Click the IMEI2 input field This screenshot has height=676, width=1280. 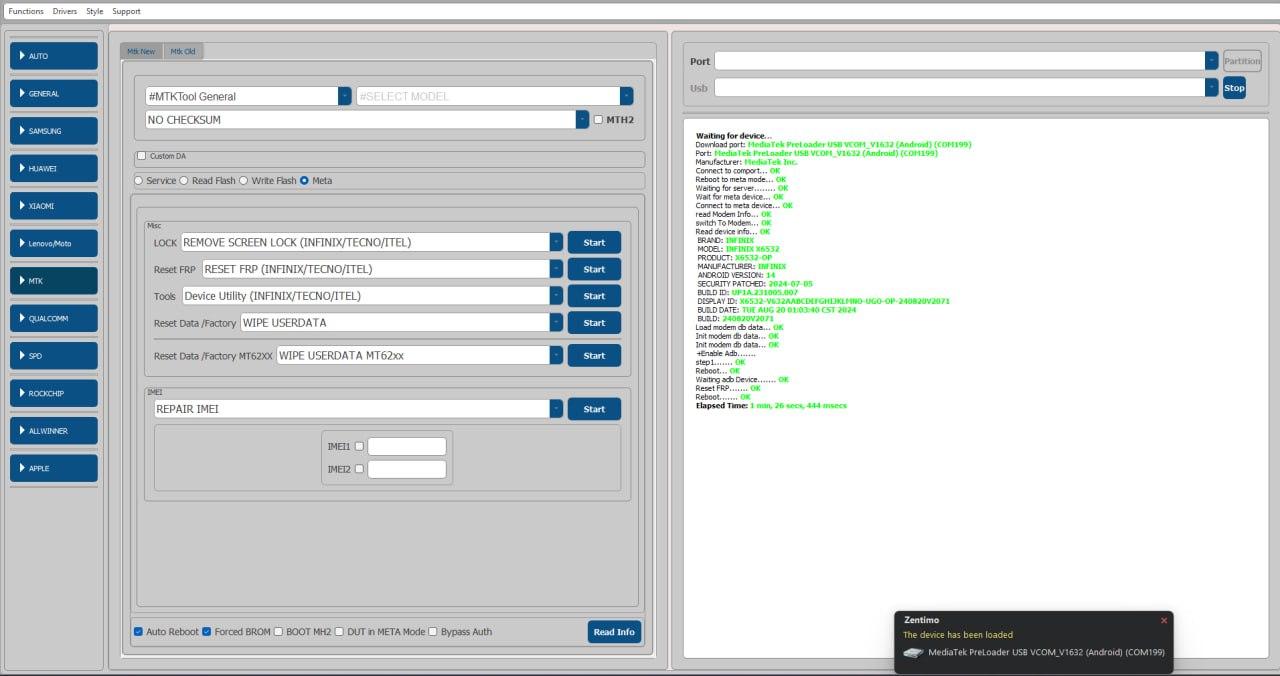coord(407,469)
